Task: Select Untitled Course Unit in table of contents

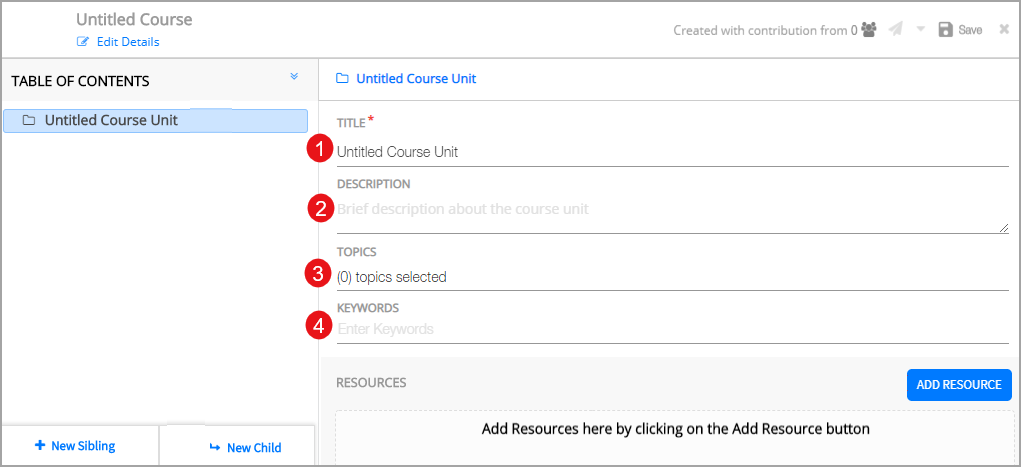Action: click(111, 120)
